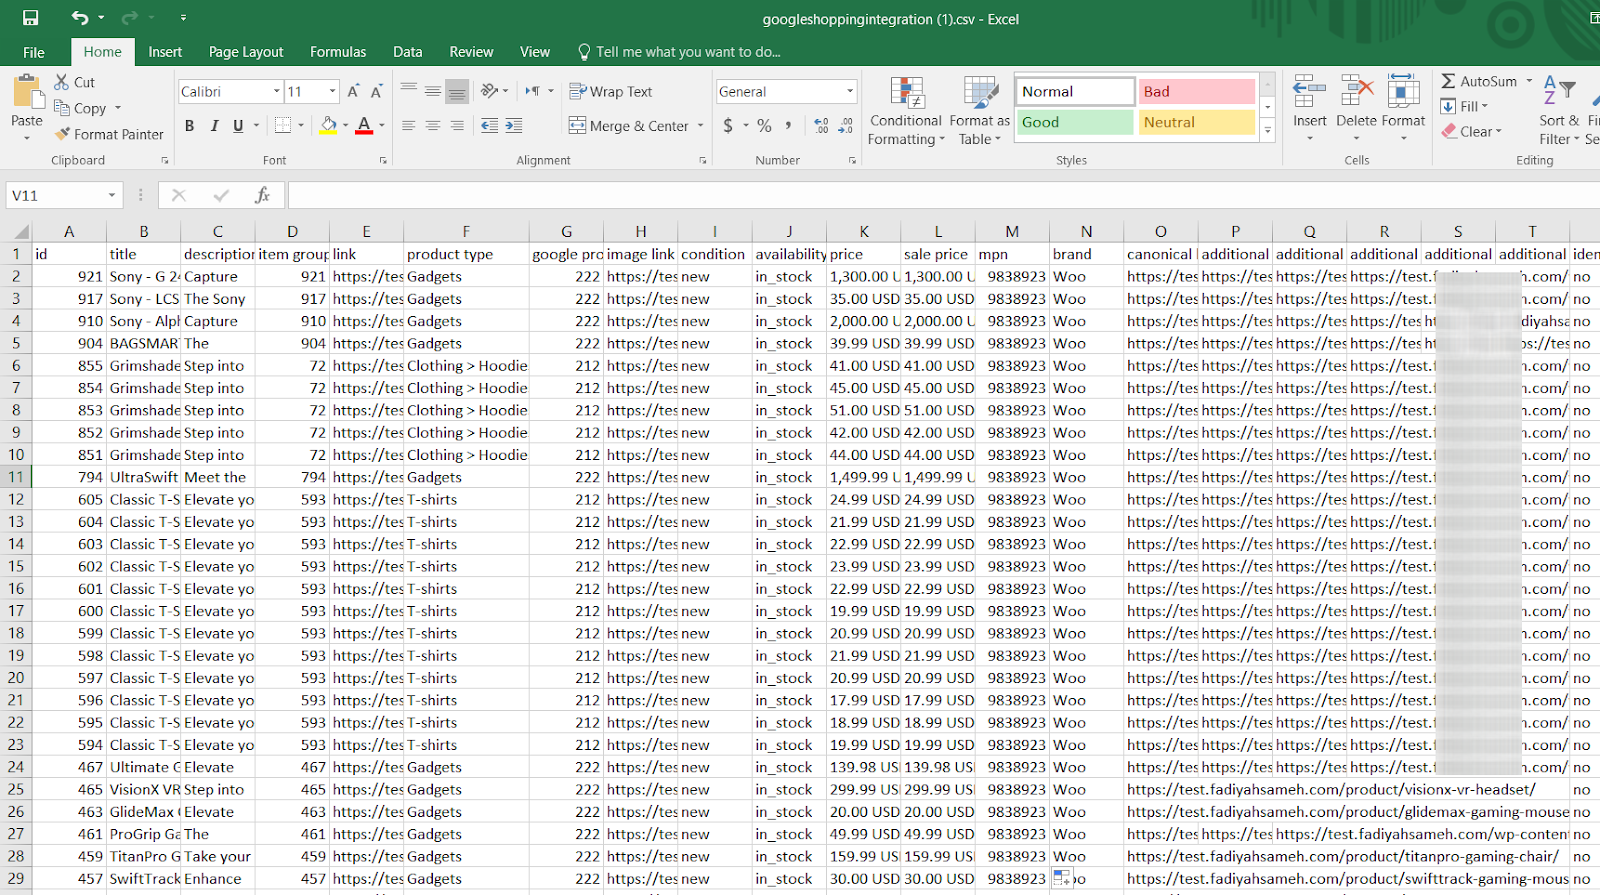Toggle Center horizontal alignment
The width and height of the screenshot is (1600, 895).
tap(433, 125)
